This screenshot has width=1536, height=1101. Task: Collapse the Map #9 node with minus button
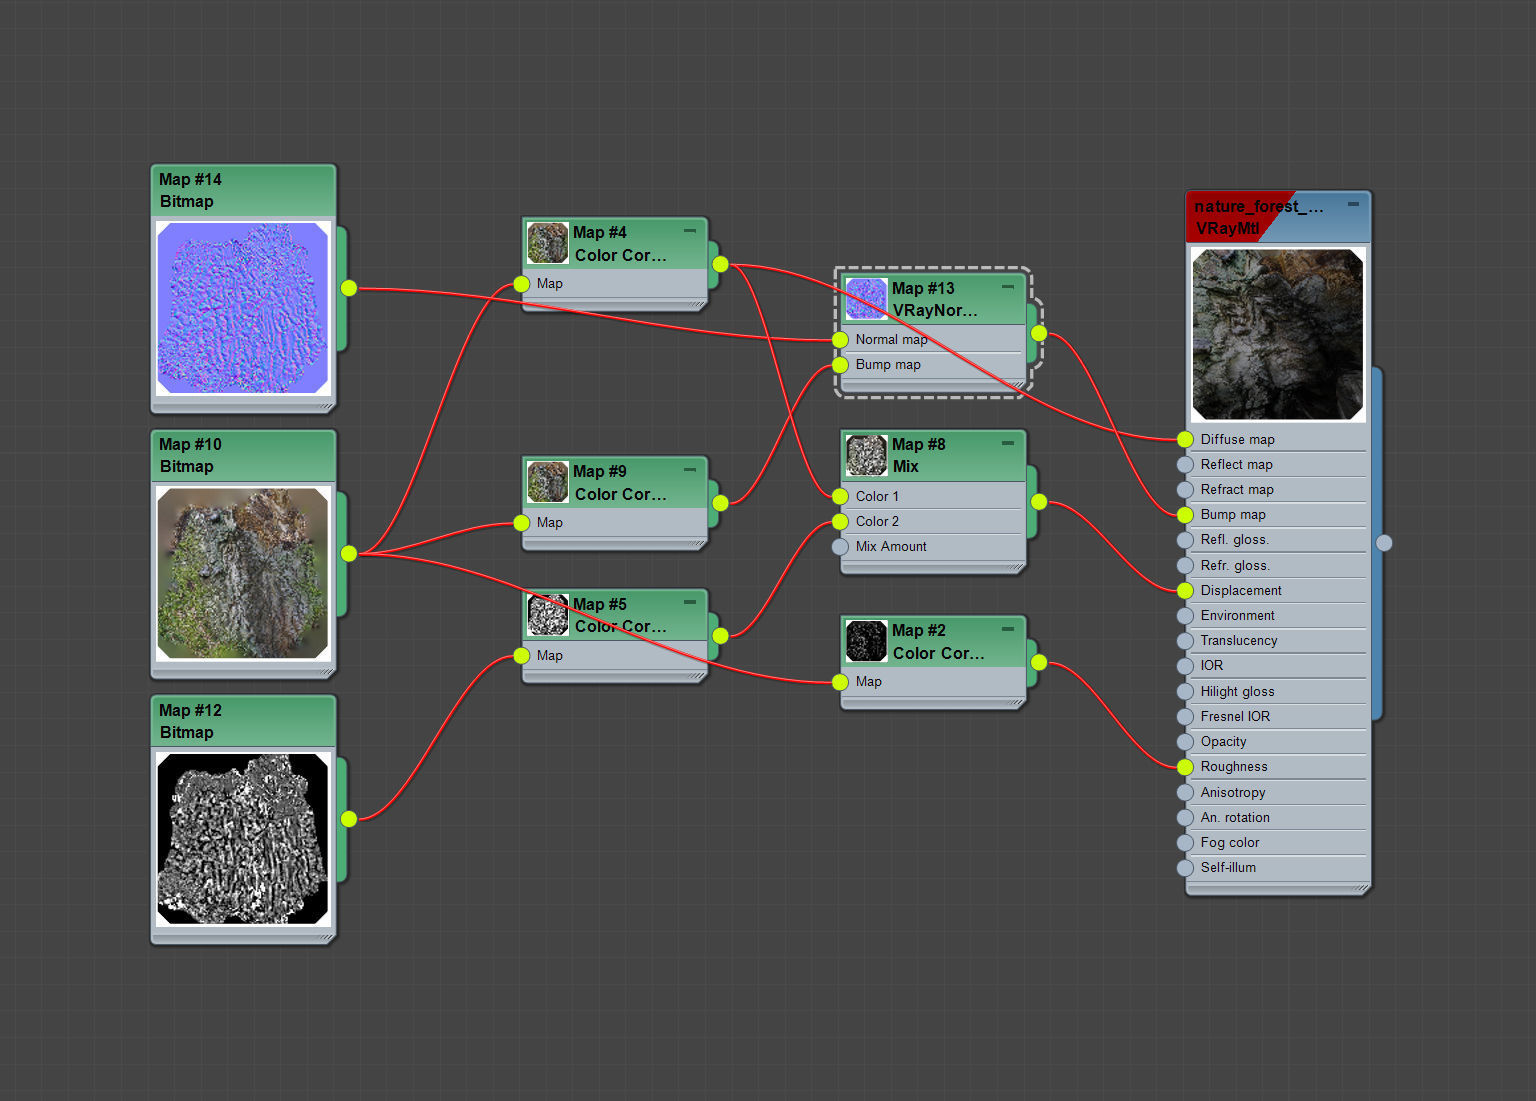tap(690, 470)
